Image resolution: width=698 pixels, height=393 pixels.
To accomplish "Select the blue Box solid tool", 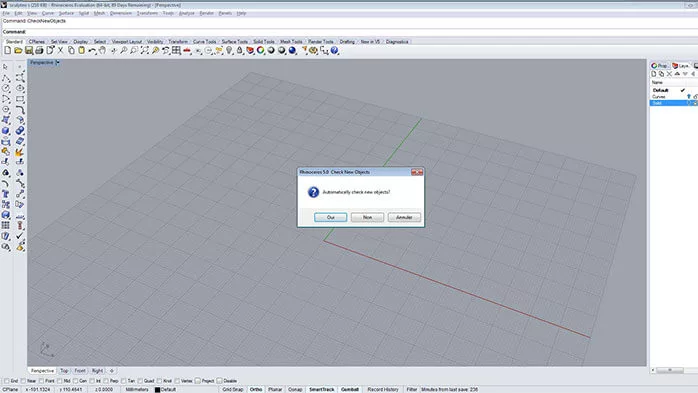I will coord(6,131).
